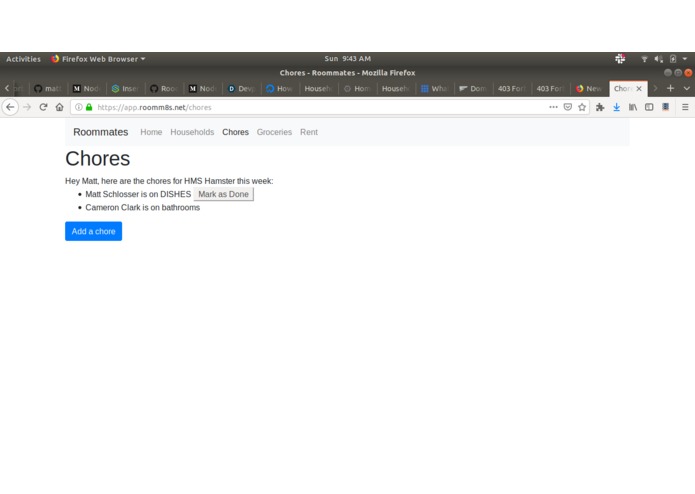Image resolution: width=695 pixels, height=494 pixels.
Task: Switch to the 'Dom' tab
Action: [473, 89]
